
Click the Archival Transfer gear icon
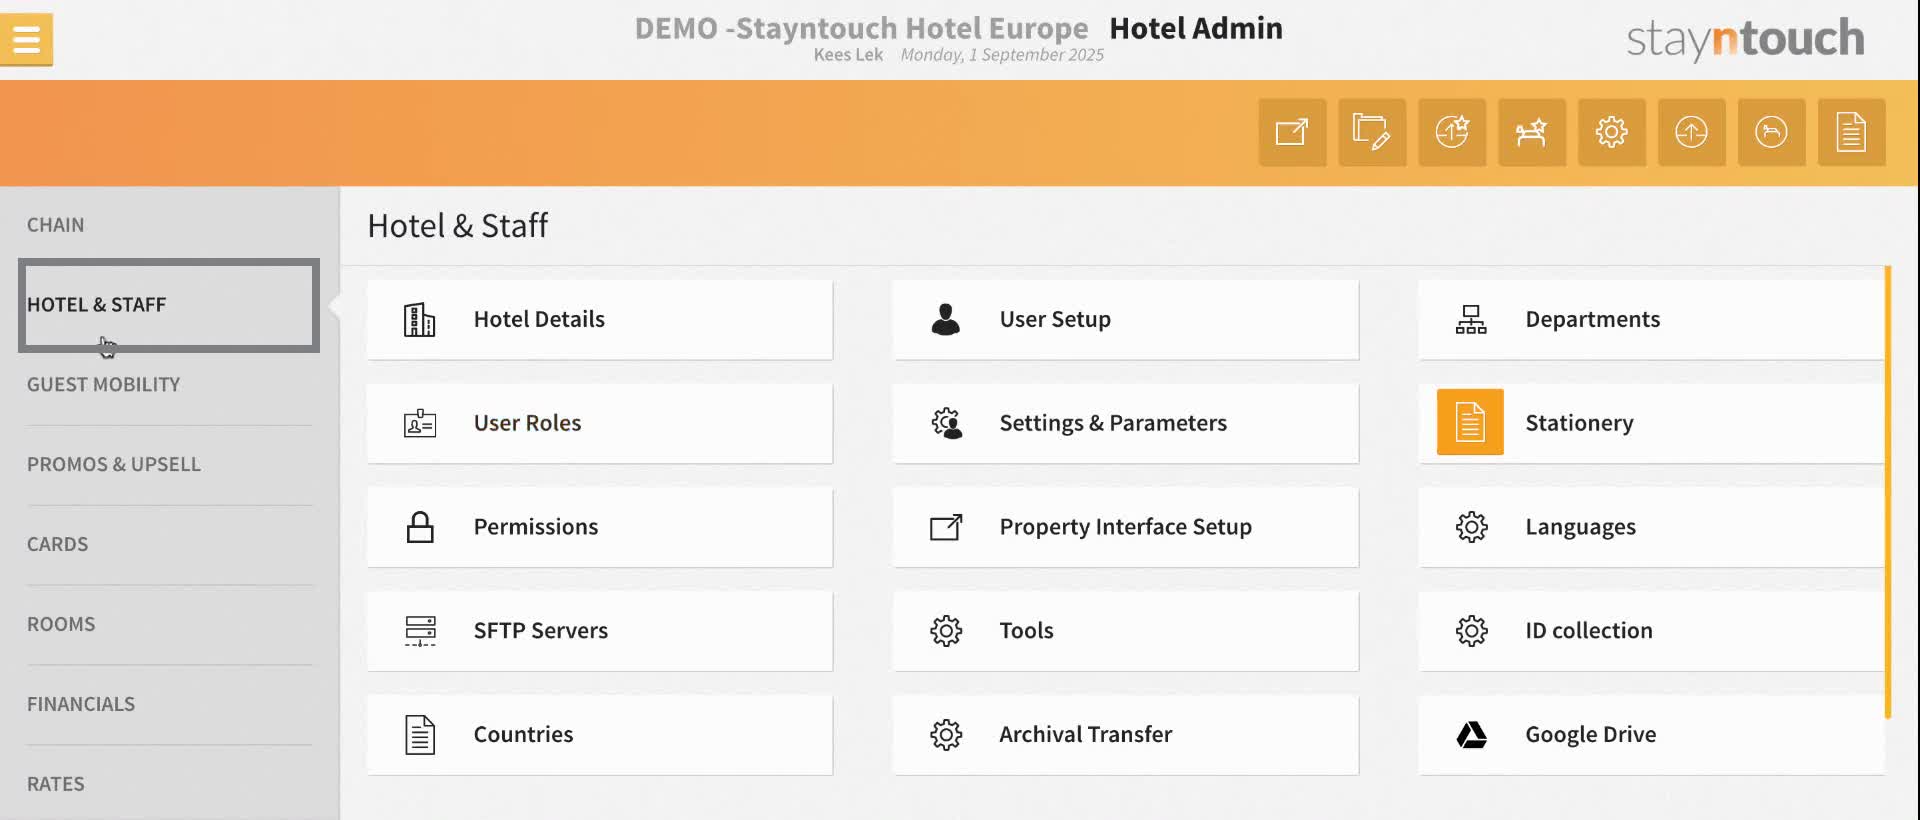pyautogui.click(x=946, y=735)
